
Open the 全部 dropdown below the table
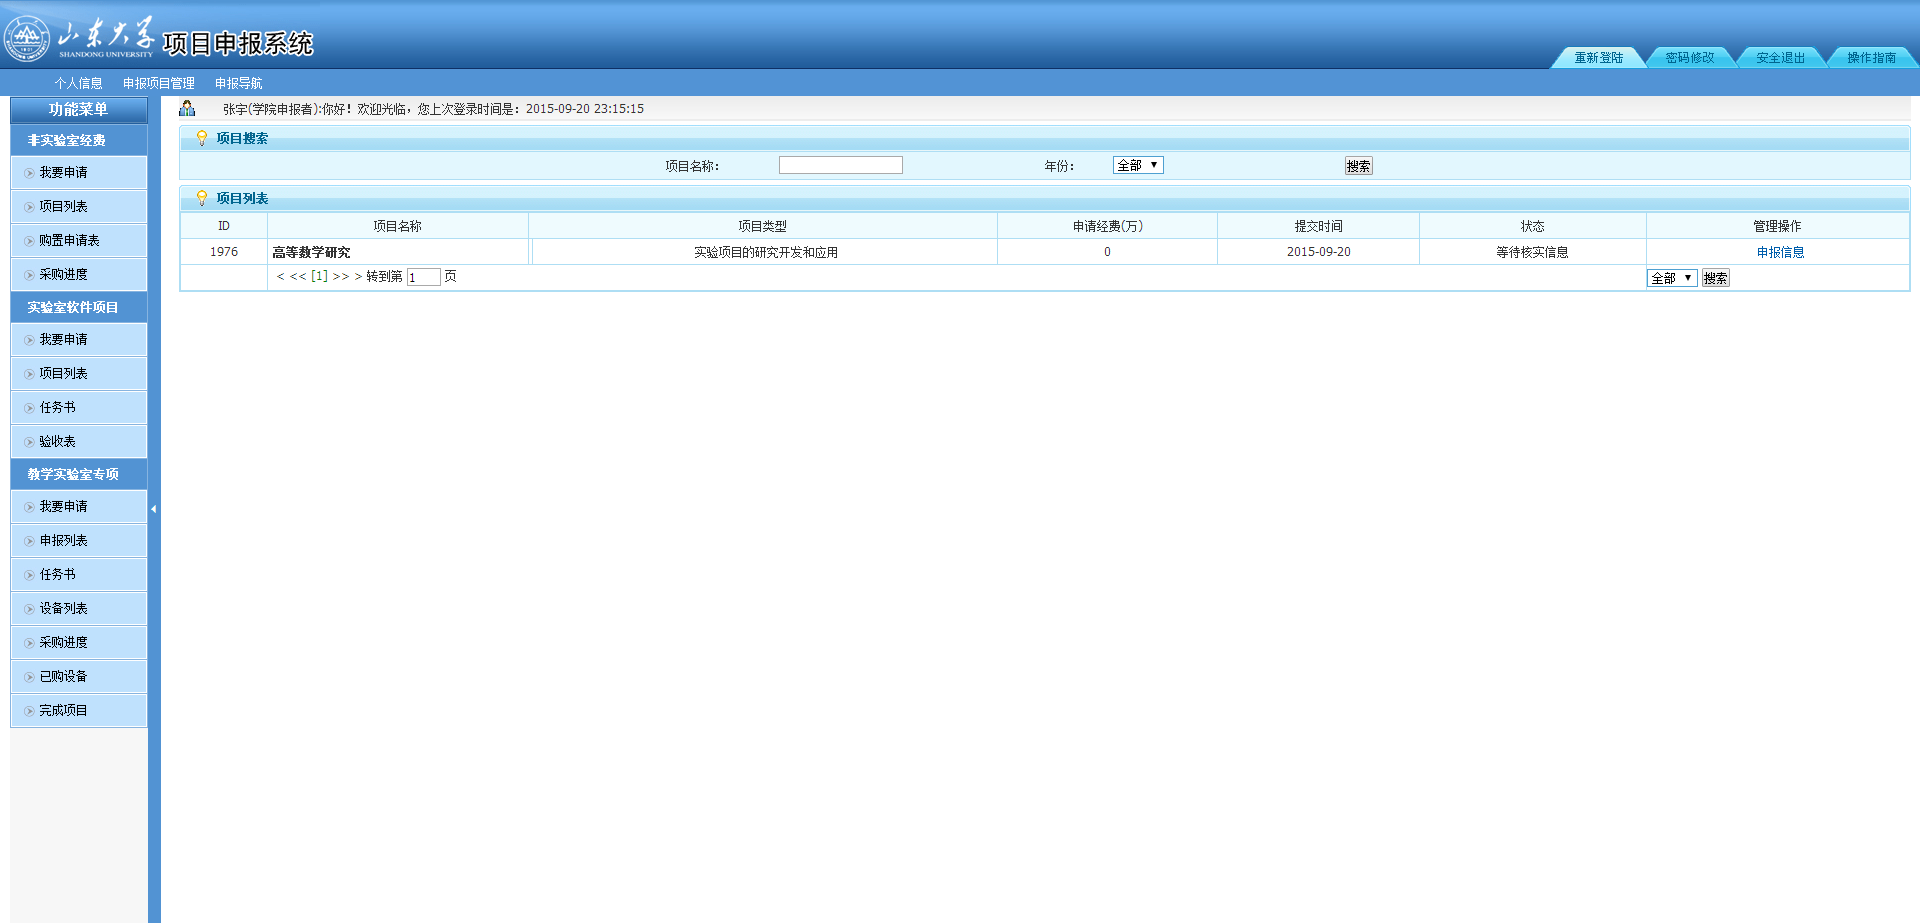click(1672, 278)
